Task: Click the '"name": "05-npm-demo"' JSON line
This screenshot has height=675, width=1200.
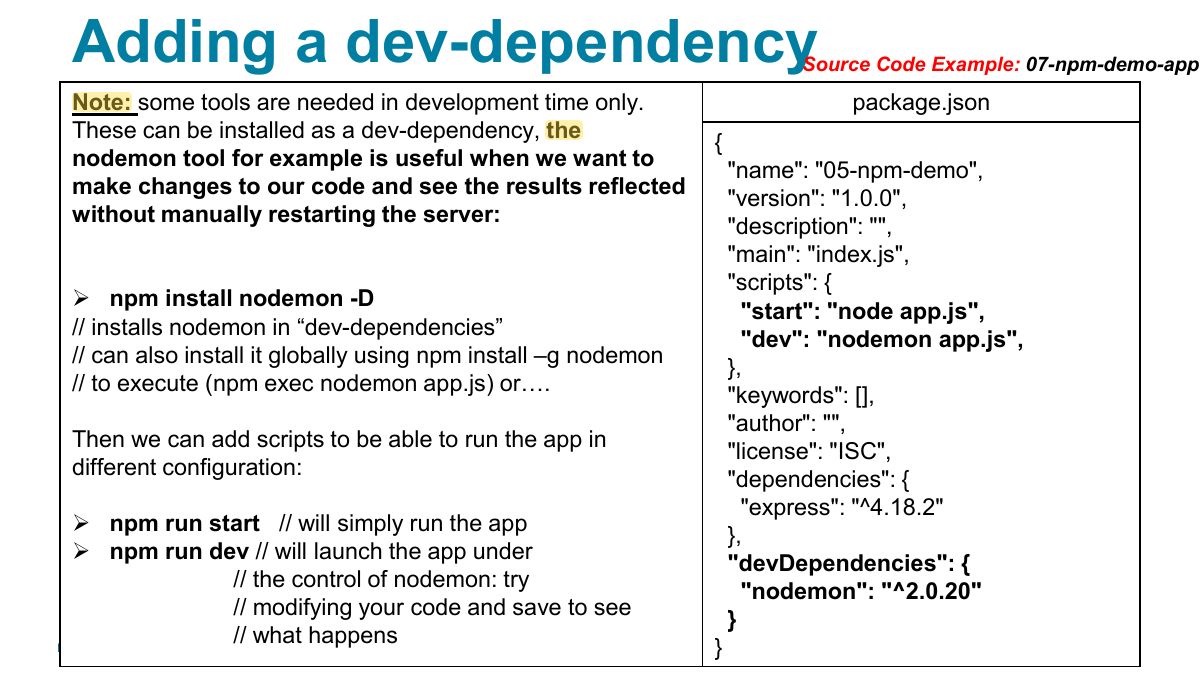Action: (x=856, y=170)
